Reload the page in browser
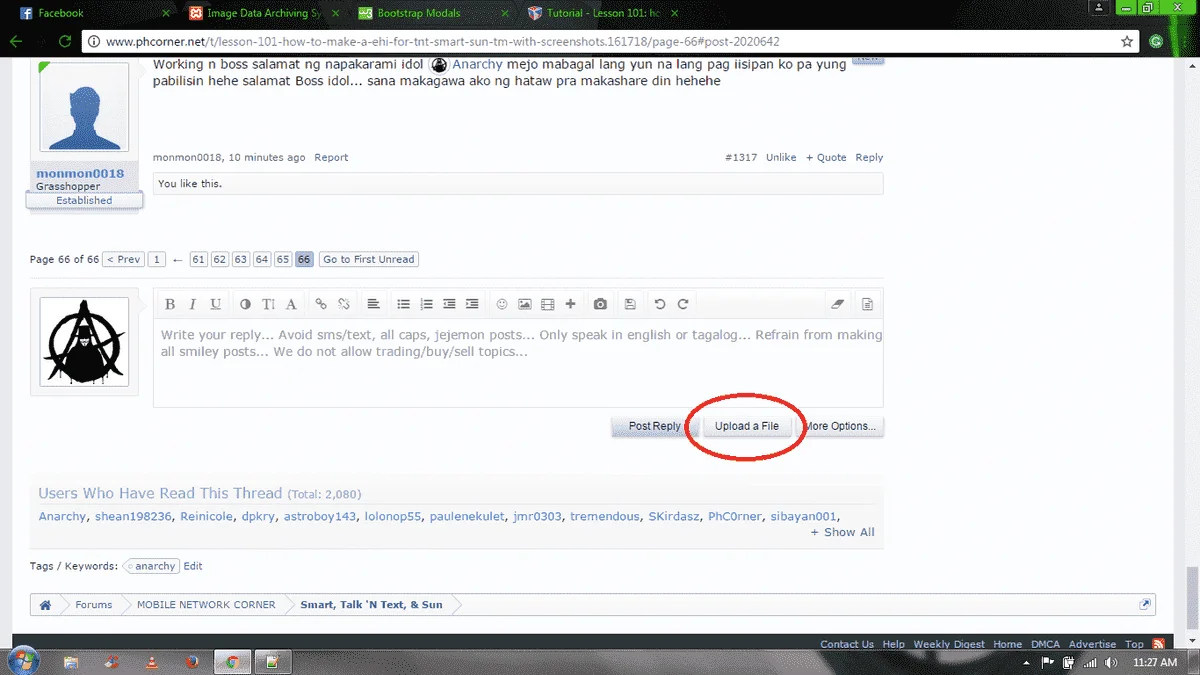 click(64, 42)
